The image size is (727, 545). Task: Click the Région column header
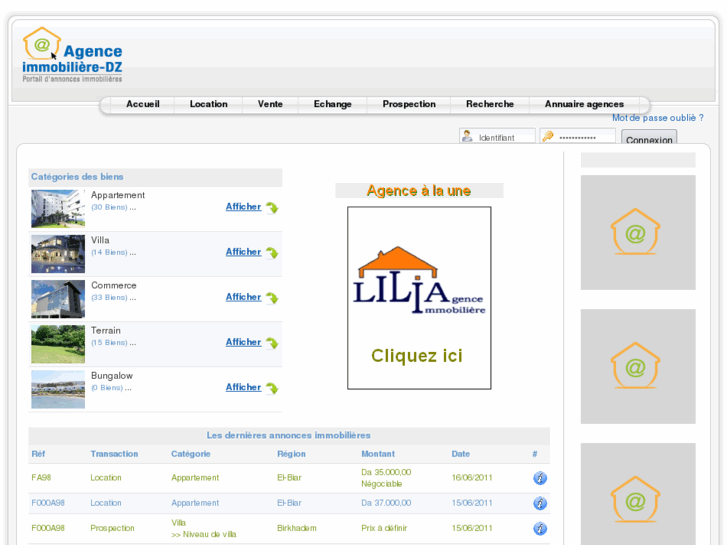coord(291,454)
